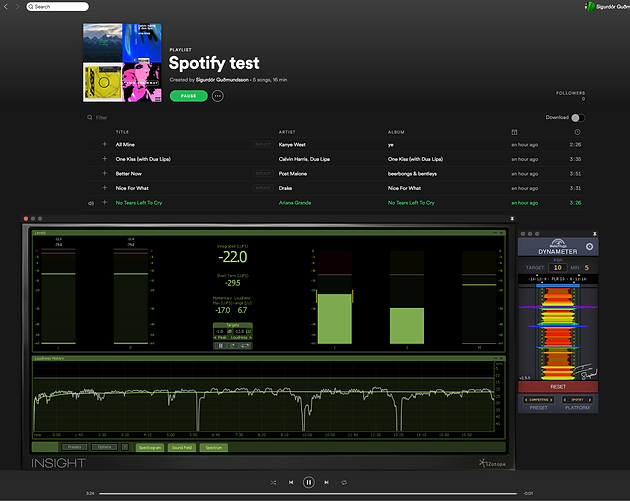Image resolution: width=630 pixels, height=501 pixels.
Task: Reset Insight loudness measurement icon
Action: click(233, 346)
